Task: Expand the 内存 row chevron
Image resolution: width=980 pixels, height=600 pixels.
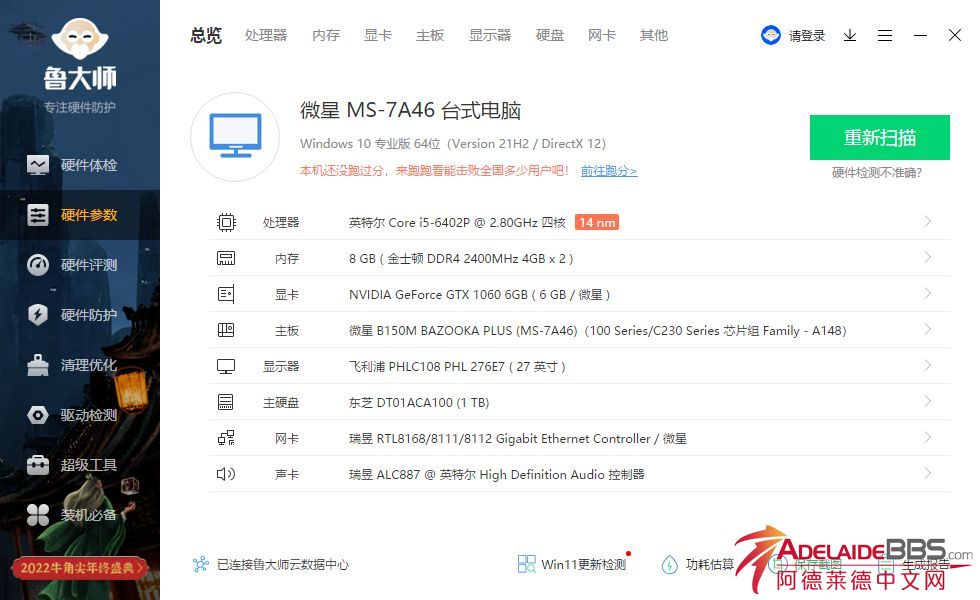Action: pos(928,258)
